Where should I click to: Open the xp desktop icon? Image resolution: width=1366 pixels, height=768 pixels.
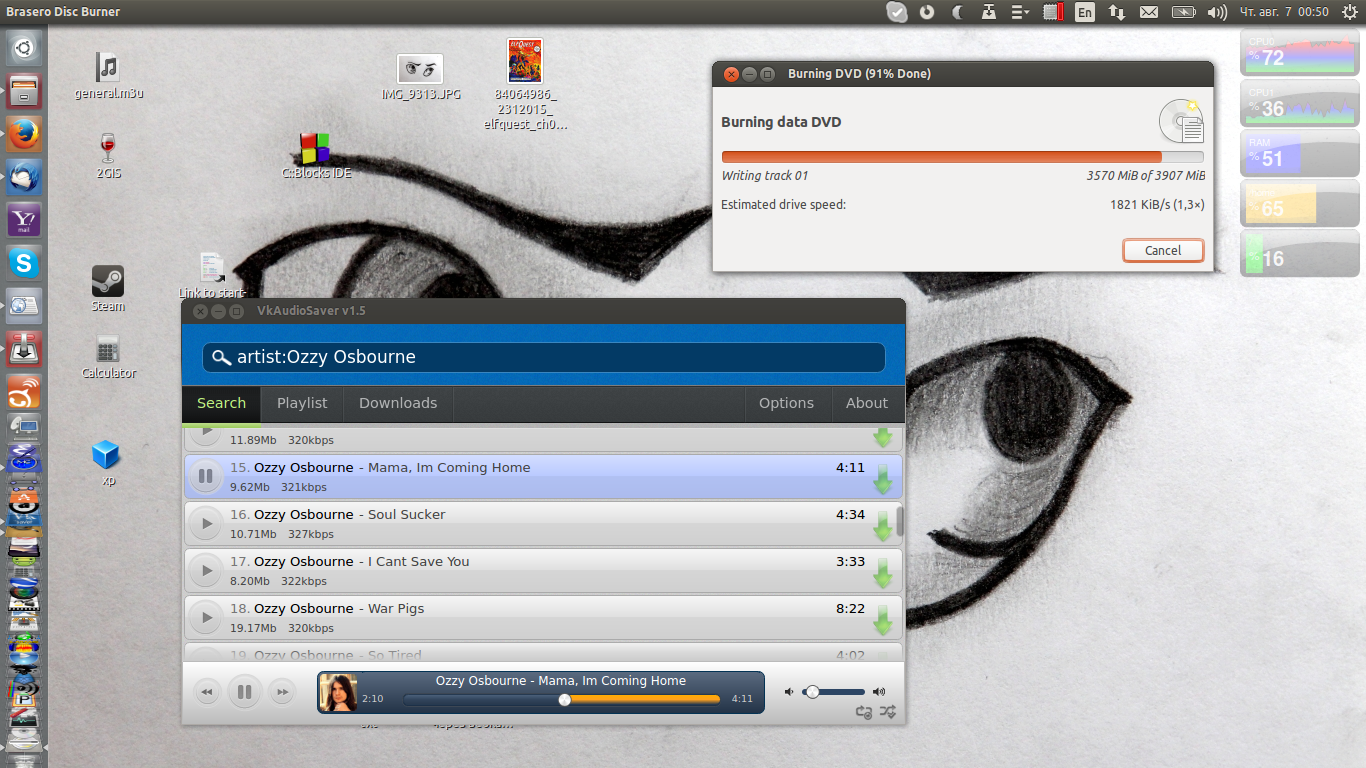(106, 463)
